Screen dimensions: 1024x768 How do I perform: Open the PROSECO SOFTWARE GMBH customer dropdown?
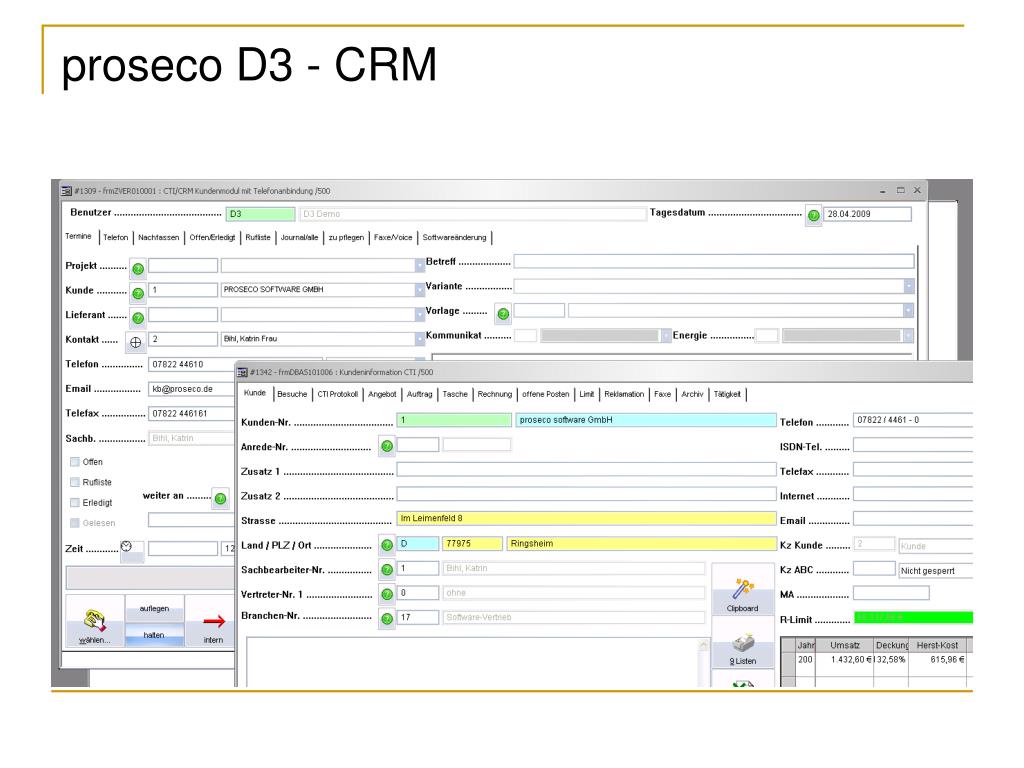(x=419, y=290)
